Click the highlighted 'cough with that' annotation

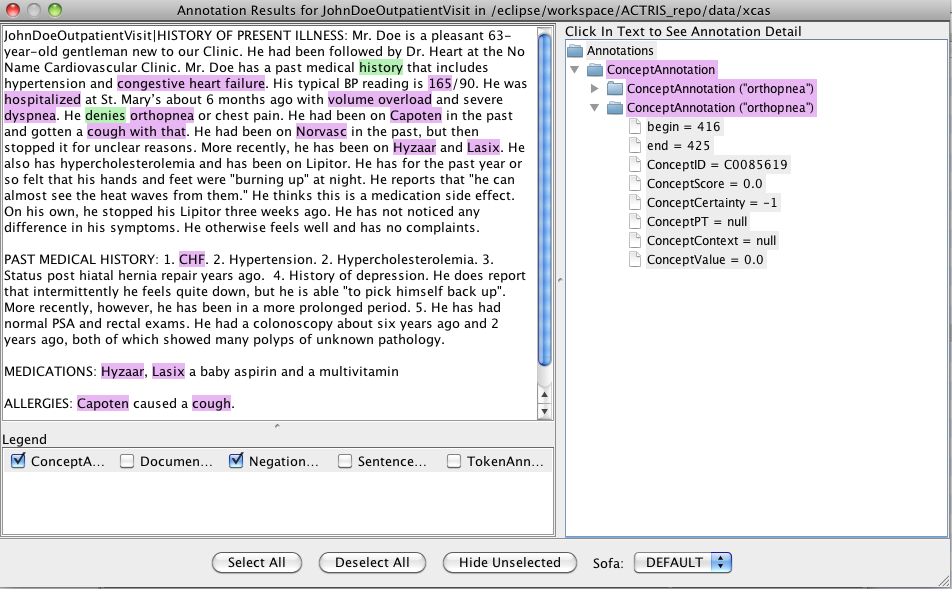click(x=137, y=131)
